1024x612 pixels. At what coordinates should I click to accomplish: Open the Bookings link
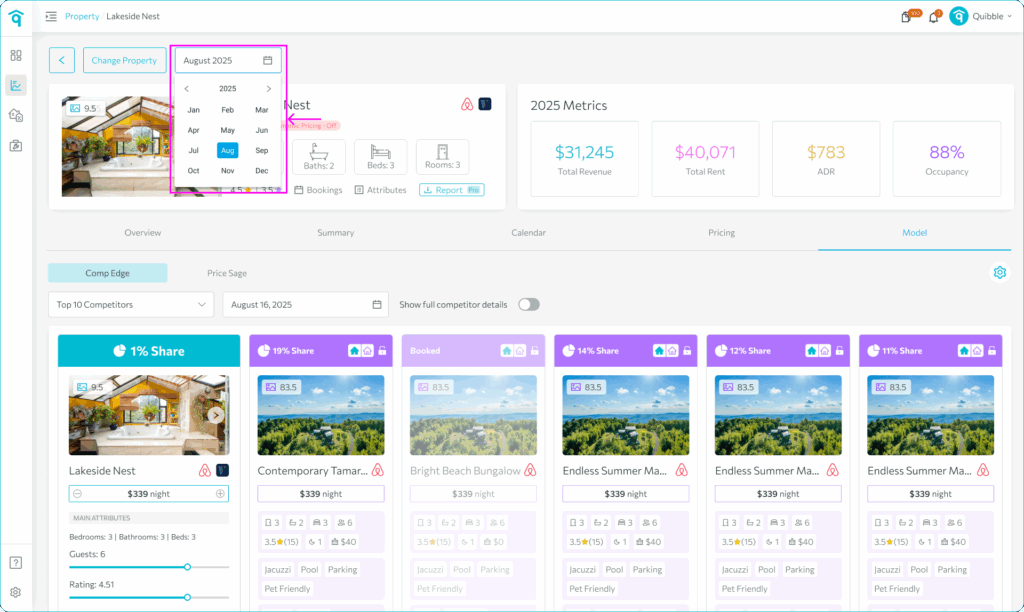coord(318,190)
